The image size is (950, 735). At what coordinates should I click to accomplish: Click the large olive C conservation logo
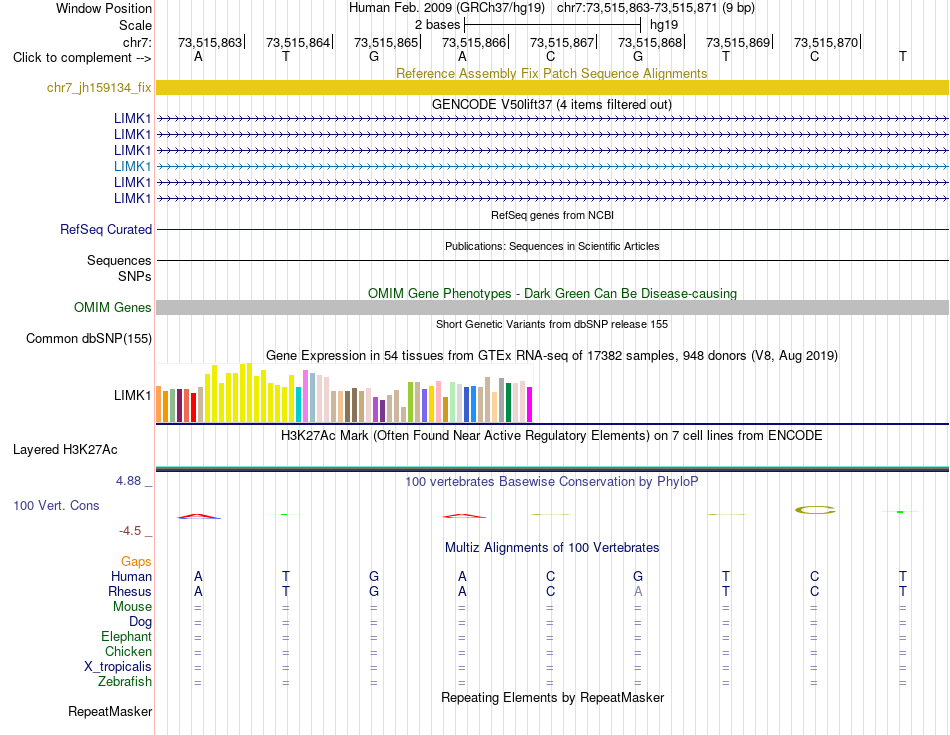[815, 510]
